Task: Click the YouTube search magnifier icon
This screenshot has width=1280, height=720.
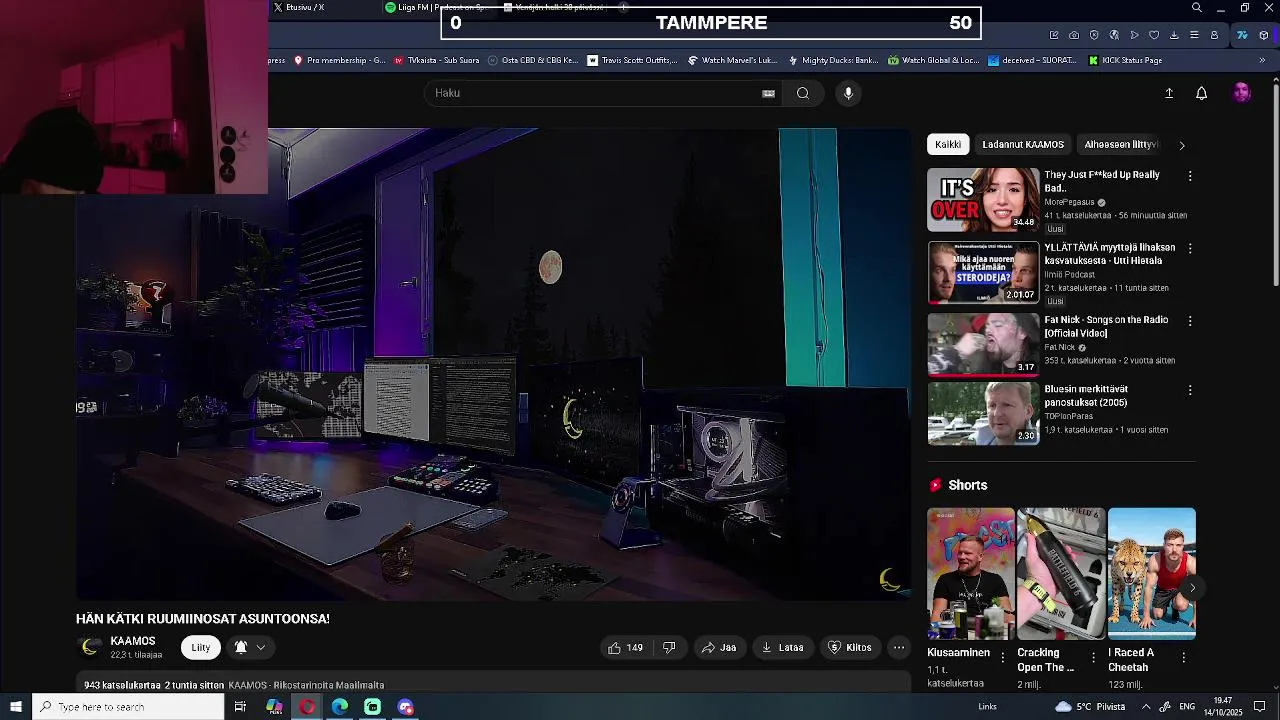Action: coord(802,93)
